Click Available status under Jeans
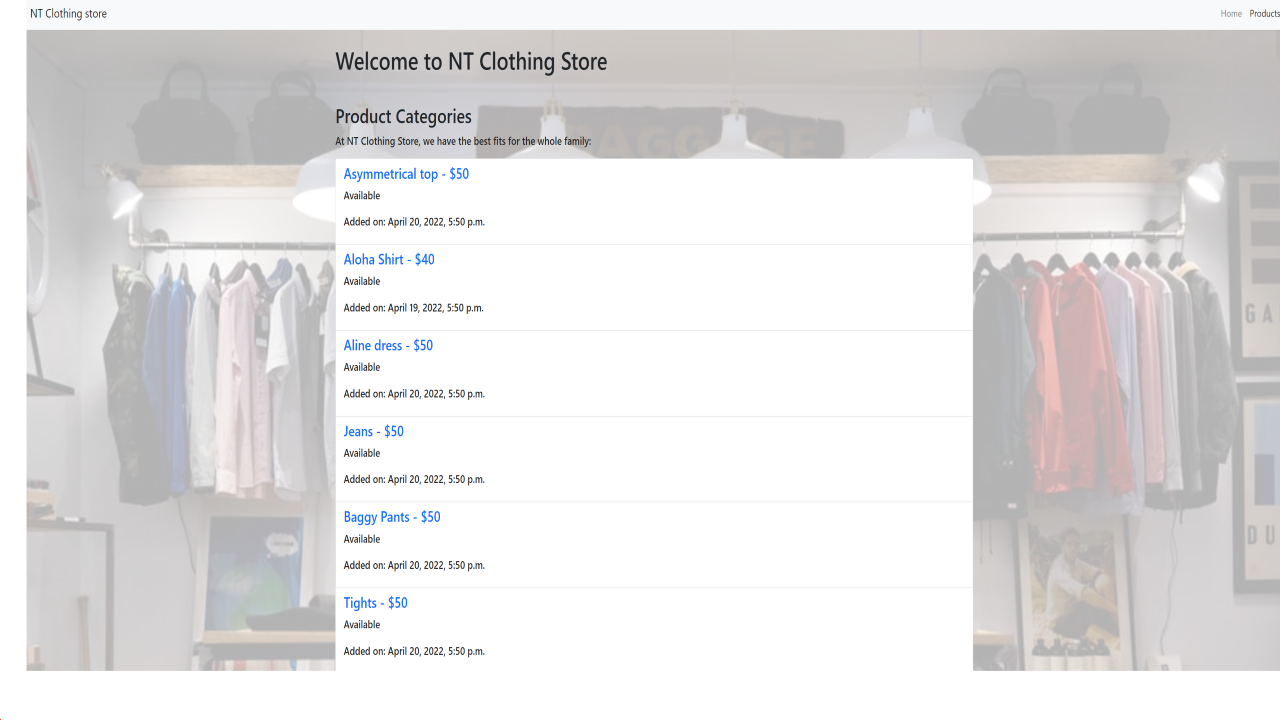 pos(362,454)
